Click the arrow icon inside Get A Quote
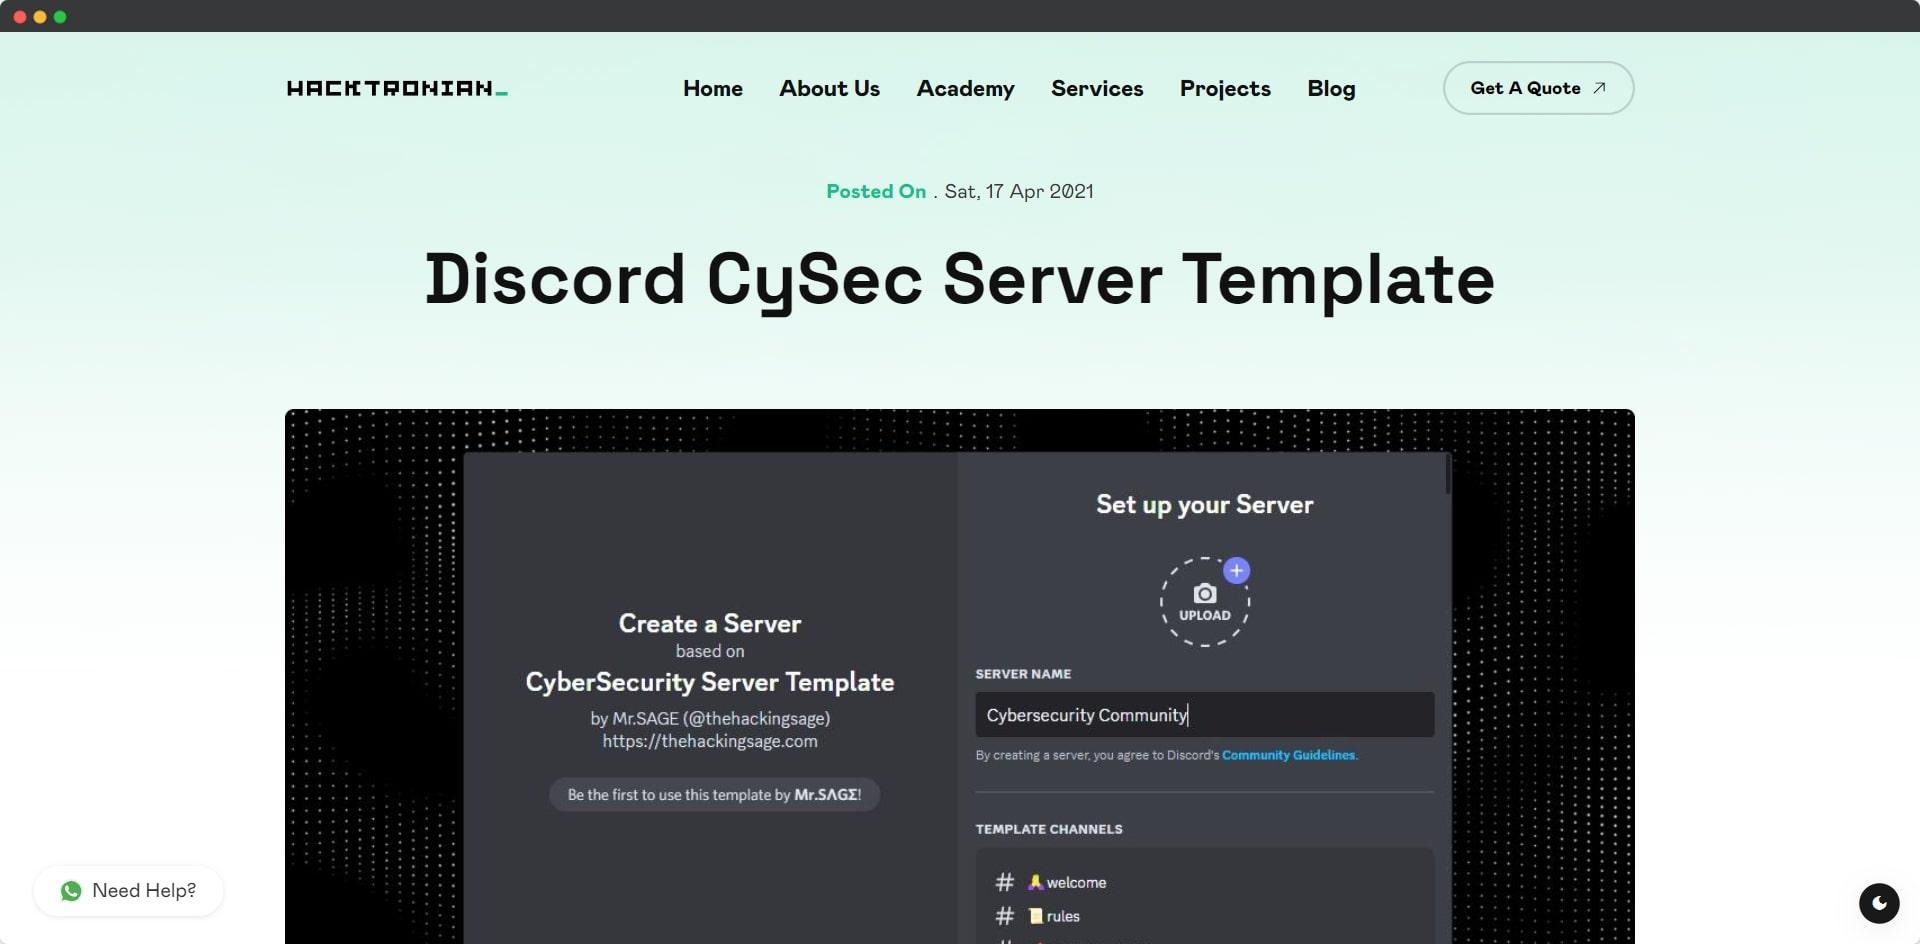 point(1597,87)
